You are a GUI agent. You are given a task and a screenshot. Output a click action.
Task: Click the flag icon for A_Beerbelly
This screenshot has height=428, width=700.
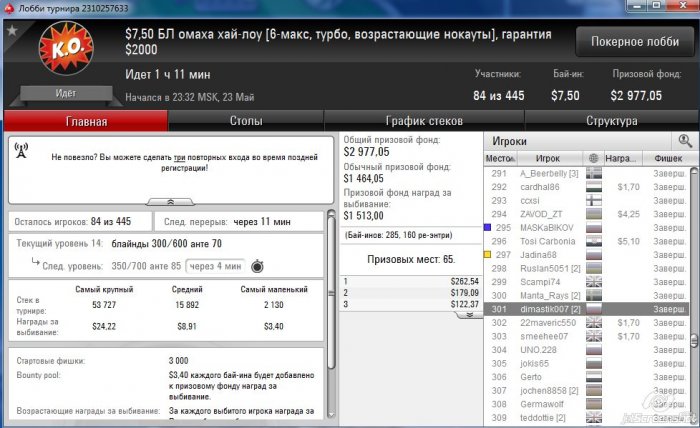click(594, 173)
